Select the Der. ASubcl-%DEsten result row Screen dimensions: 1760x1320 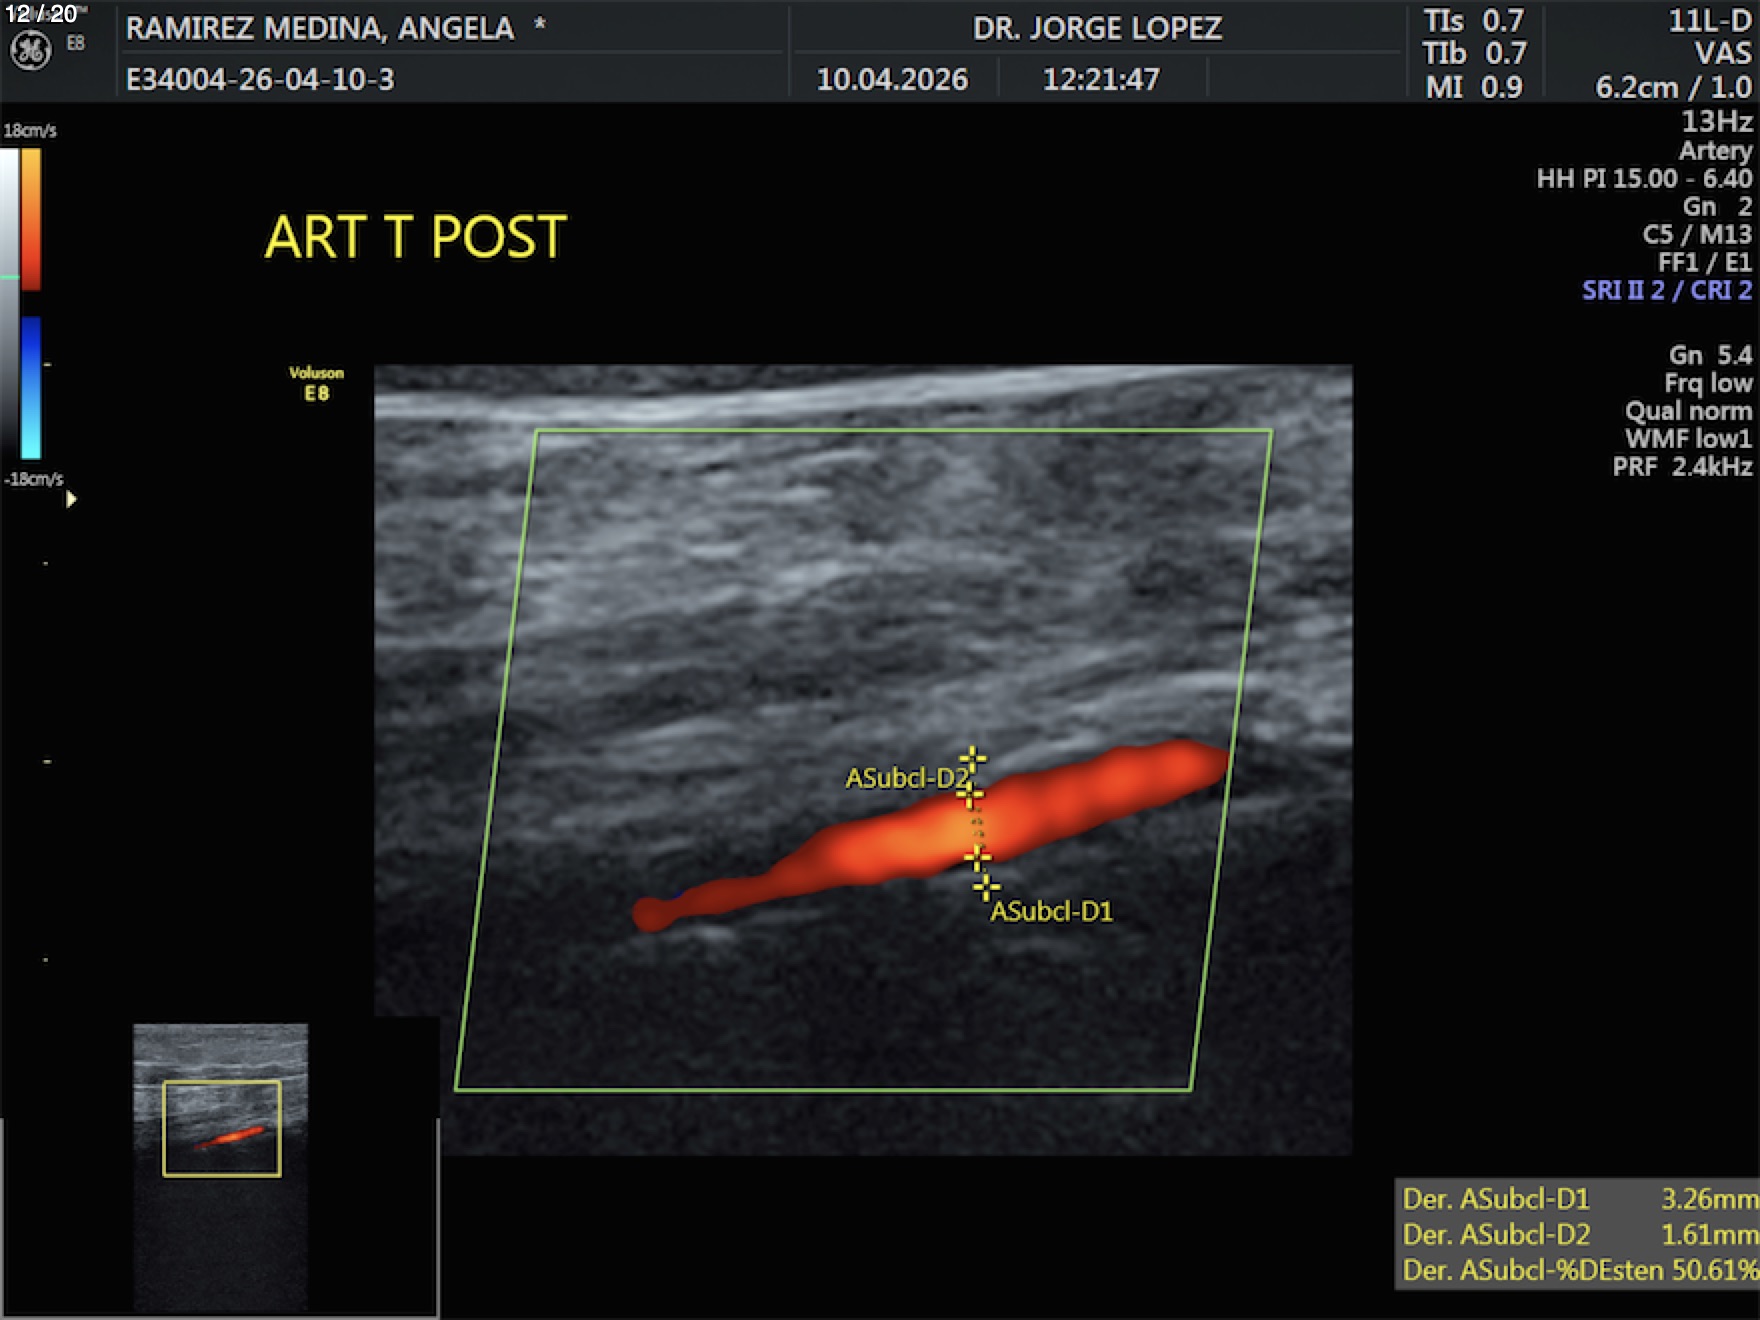pos(1578,1270)
